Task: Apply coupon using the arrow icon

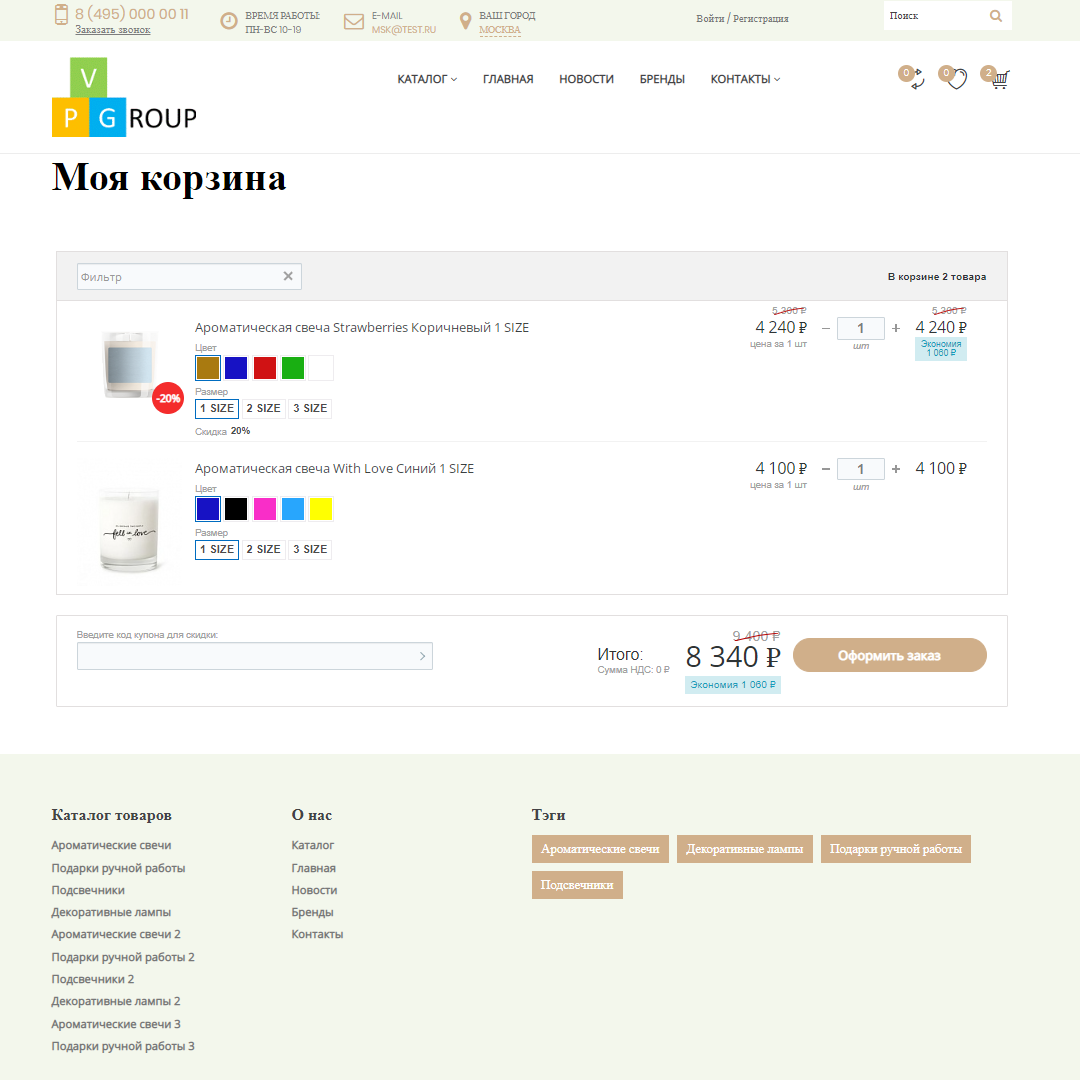Action: [422, 656]
